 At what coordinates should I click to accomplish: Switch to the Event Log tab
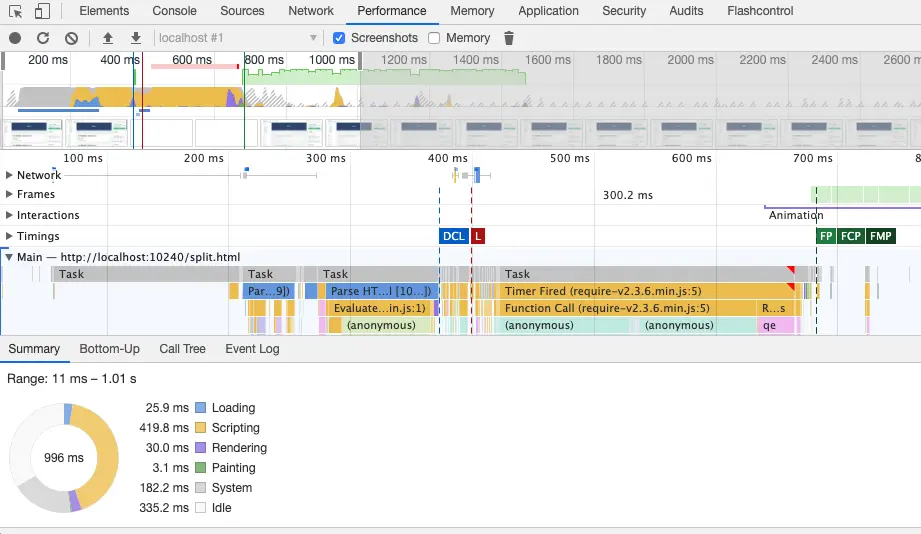tap(252, 349)
